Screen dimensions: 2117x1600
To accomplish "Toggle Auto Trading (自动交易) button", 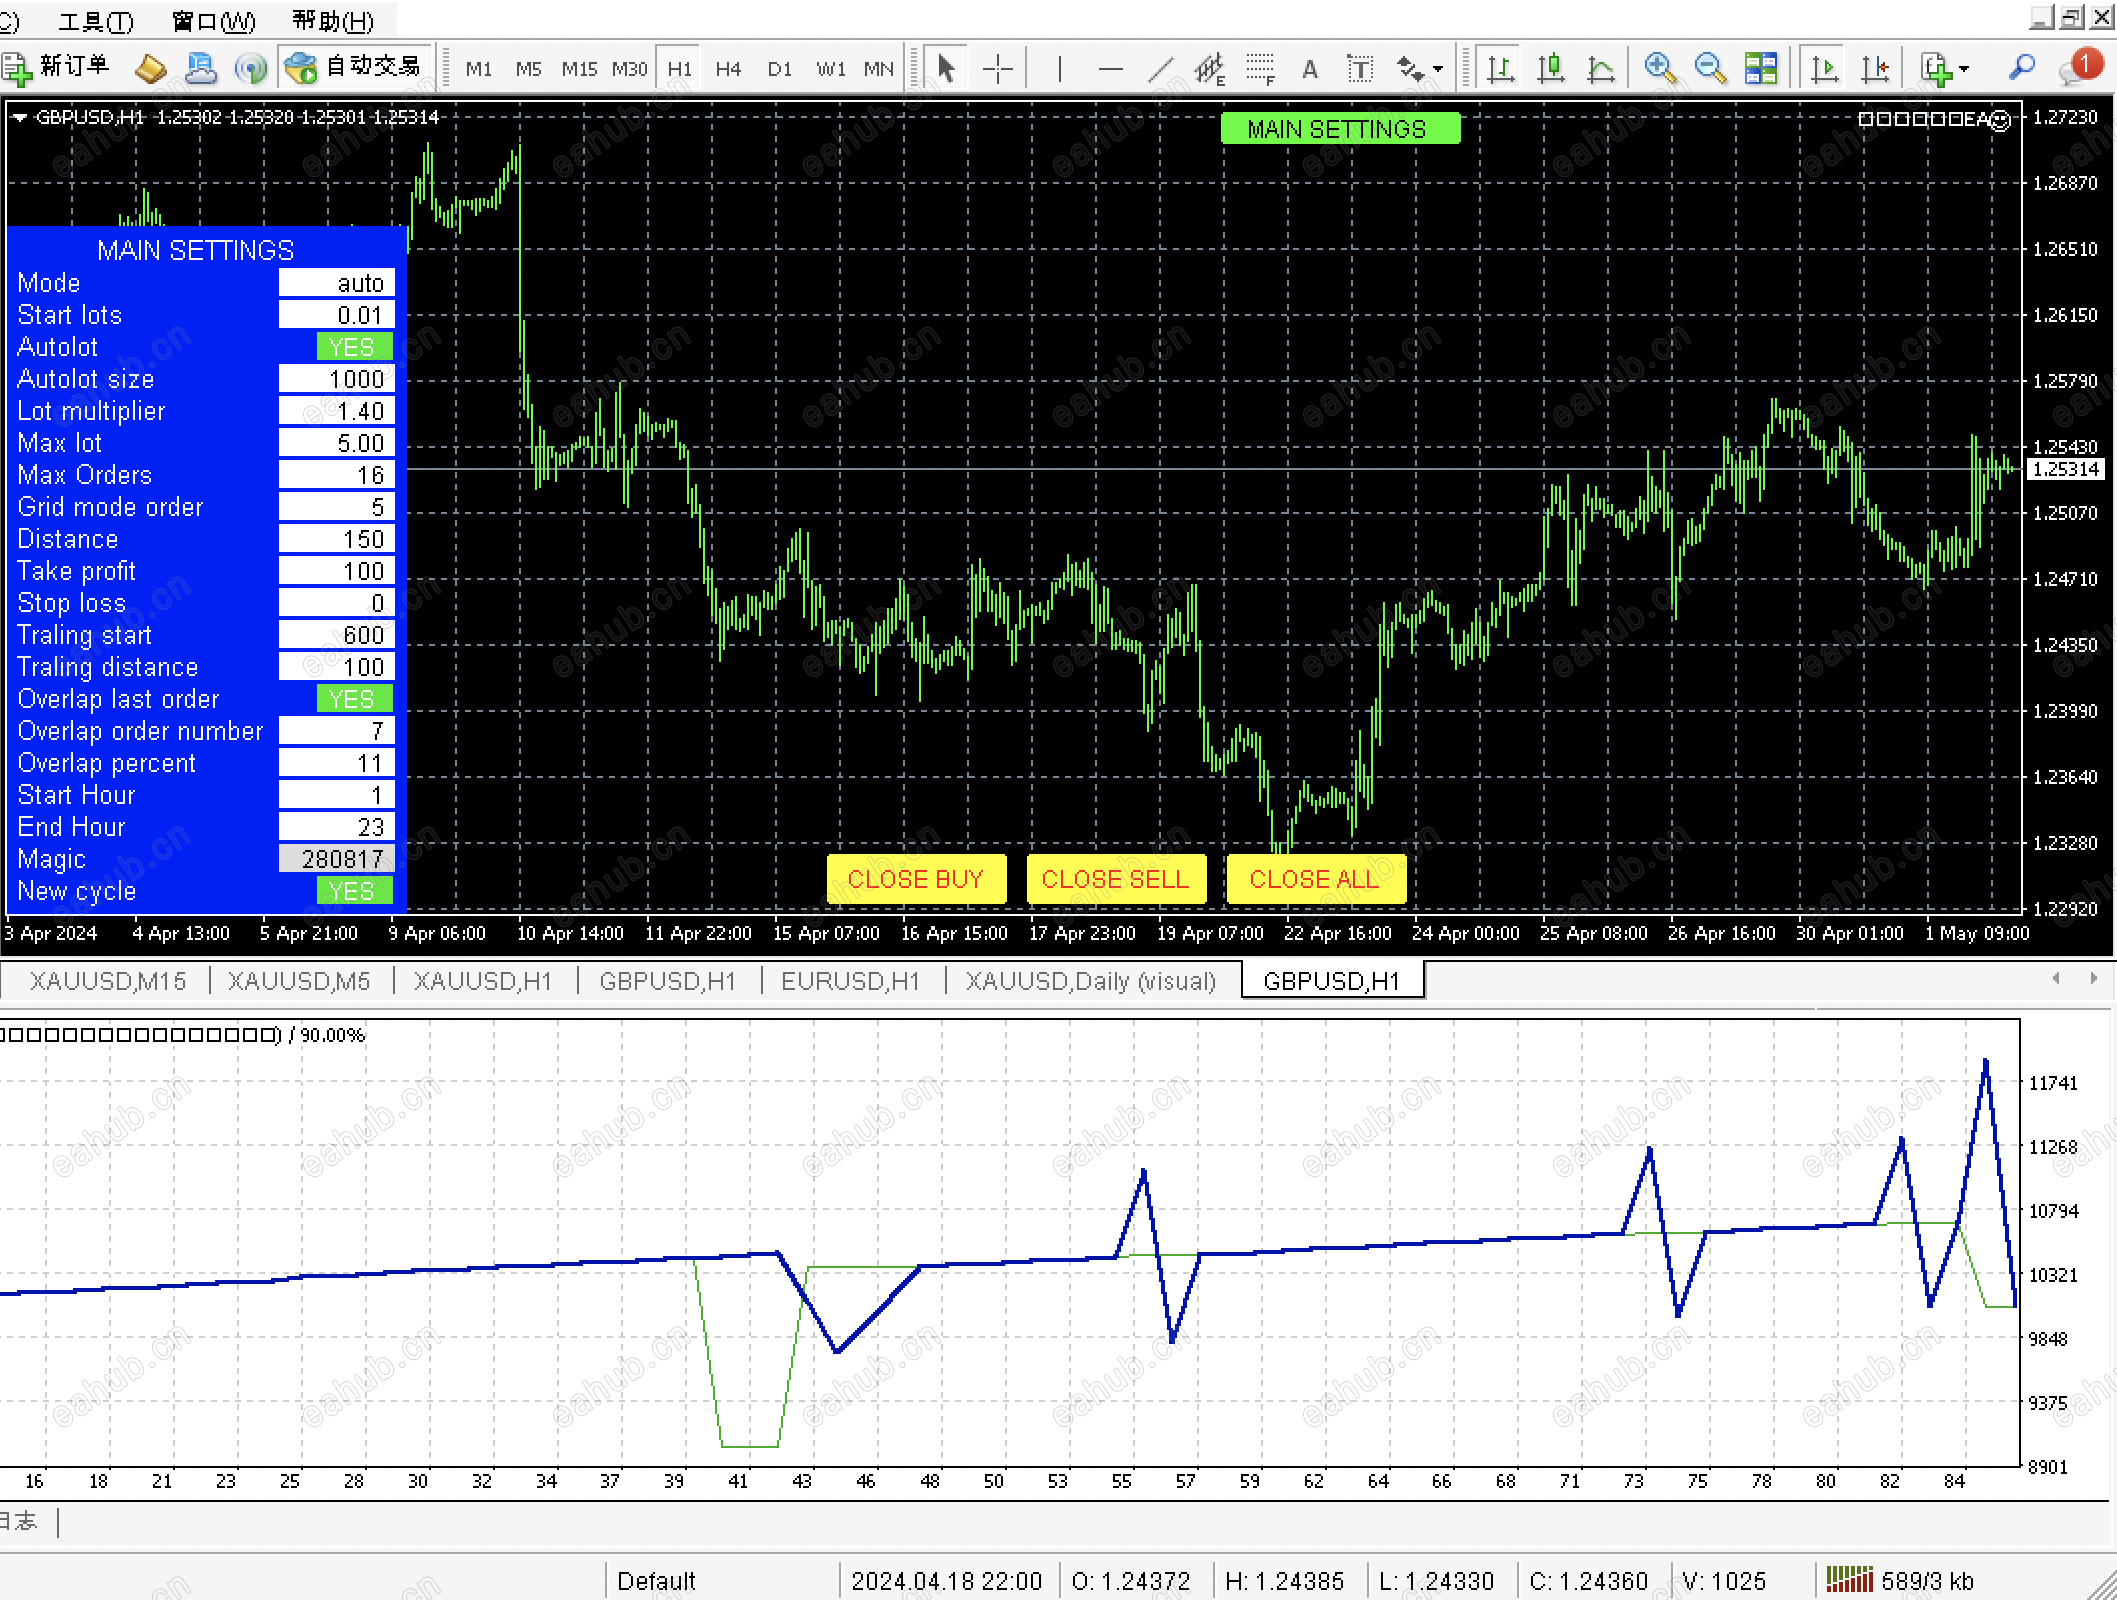I will click(x=355, y=67).
